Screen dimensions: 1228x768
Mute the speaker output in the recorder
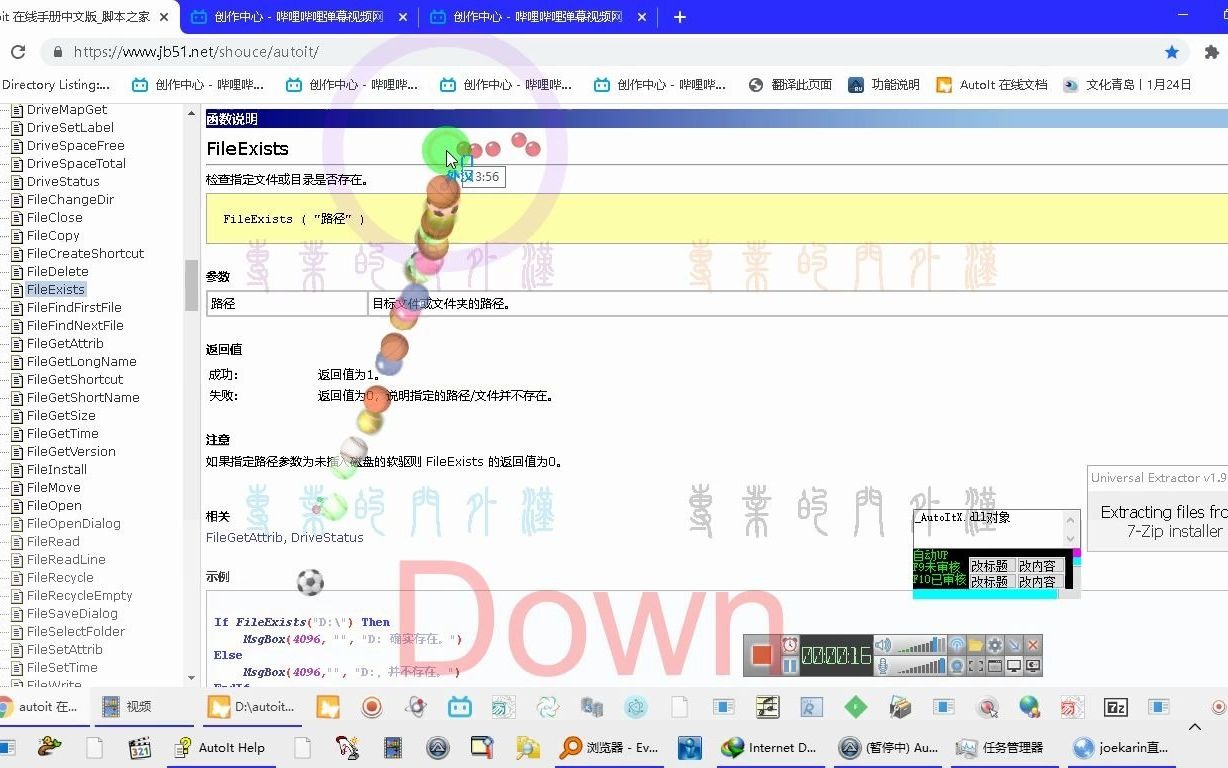883,644
